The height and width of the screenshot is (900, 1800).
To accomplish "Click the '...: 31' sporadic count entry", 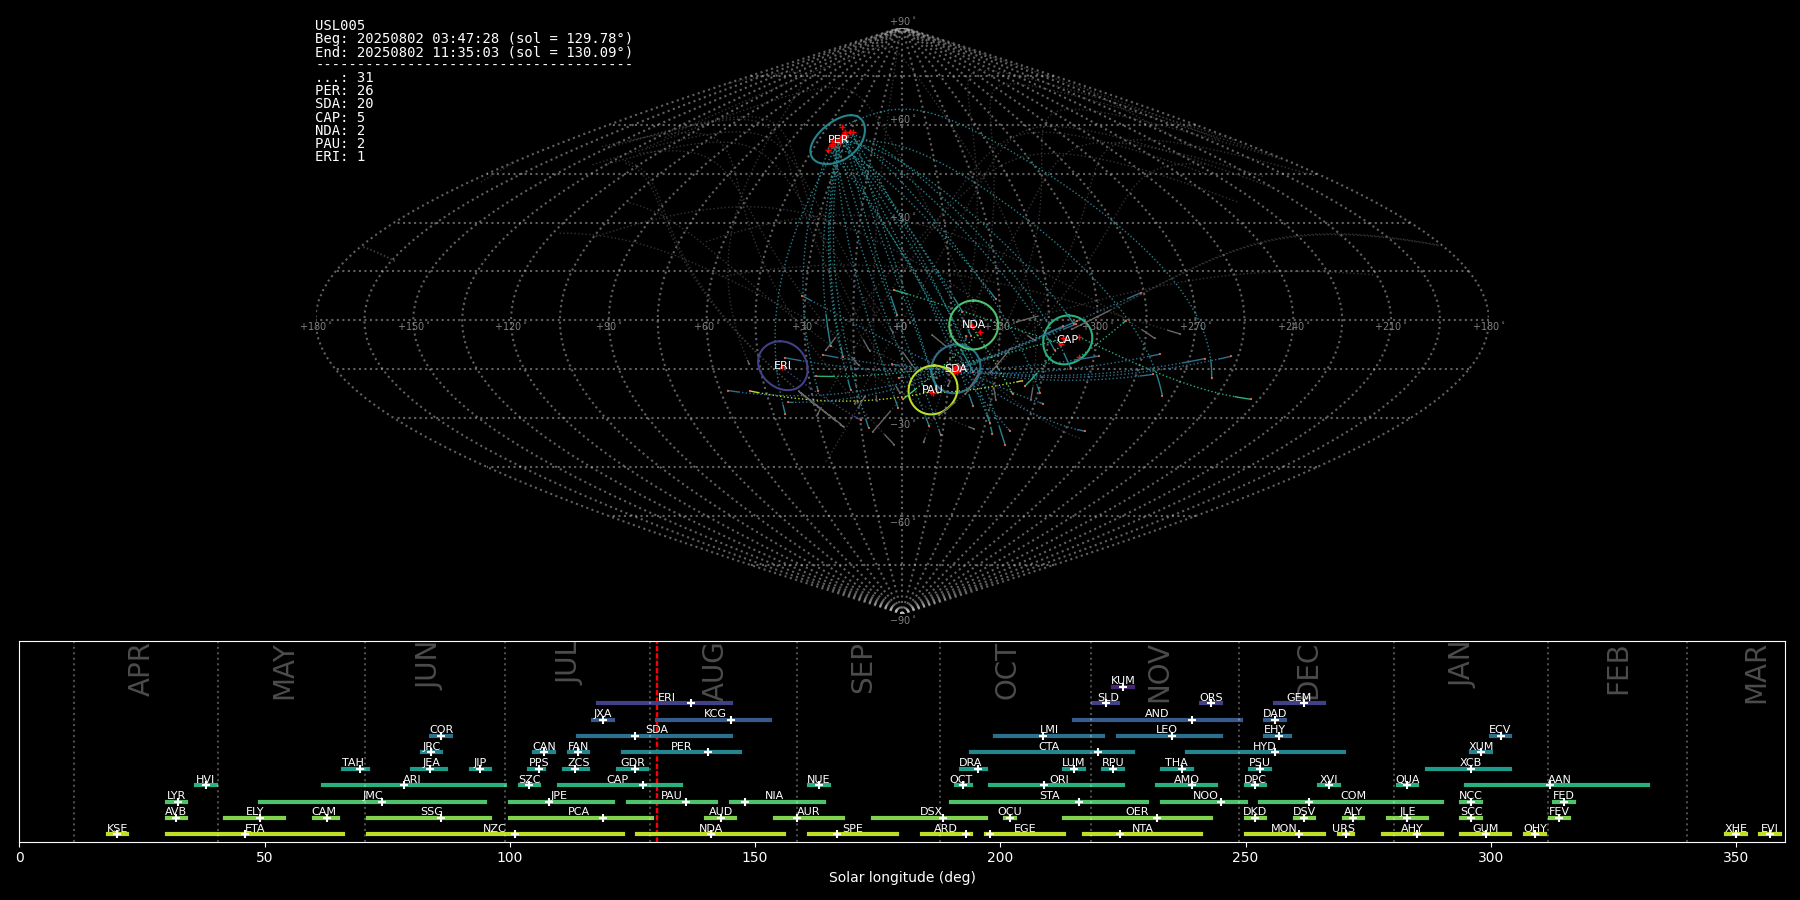I will point(344,77).
